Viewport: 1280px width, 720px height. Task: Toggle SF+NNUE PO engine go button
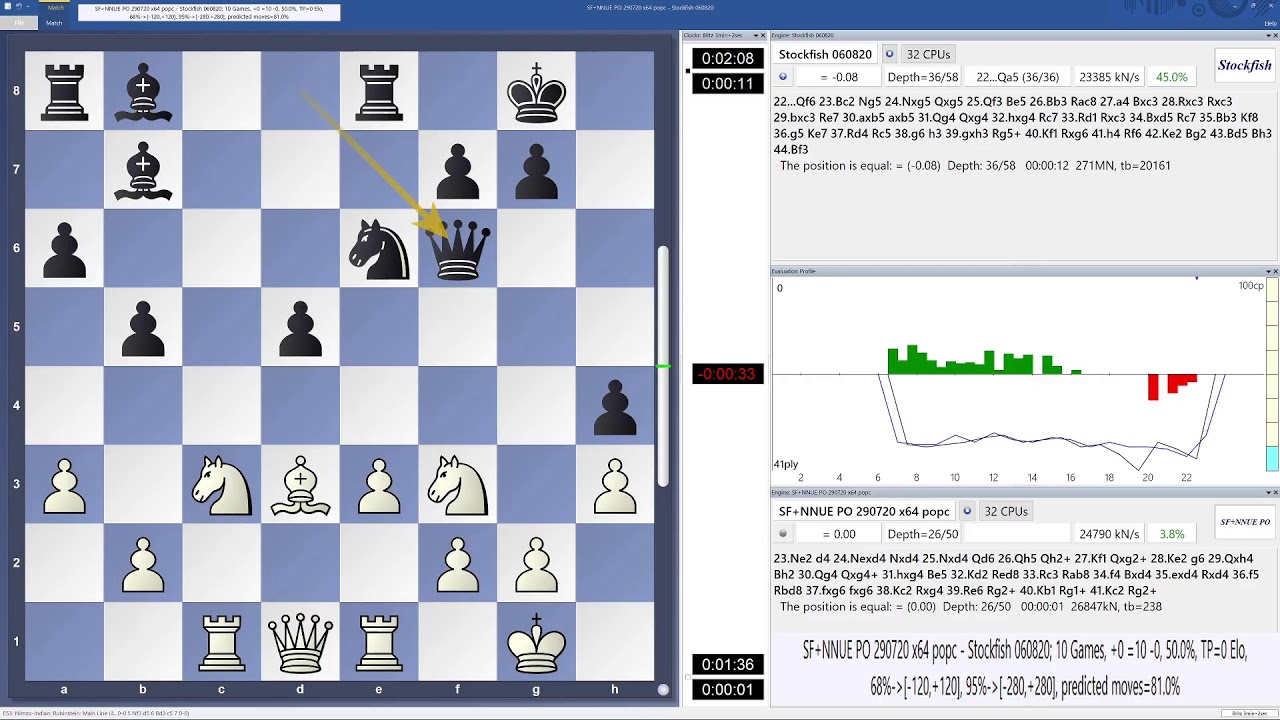pyautogui.click(x=967, y=511)
